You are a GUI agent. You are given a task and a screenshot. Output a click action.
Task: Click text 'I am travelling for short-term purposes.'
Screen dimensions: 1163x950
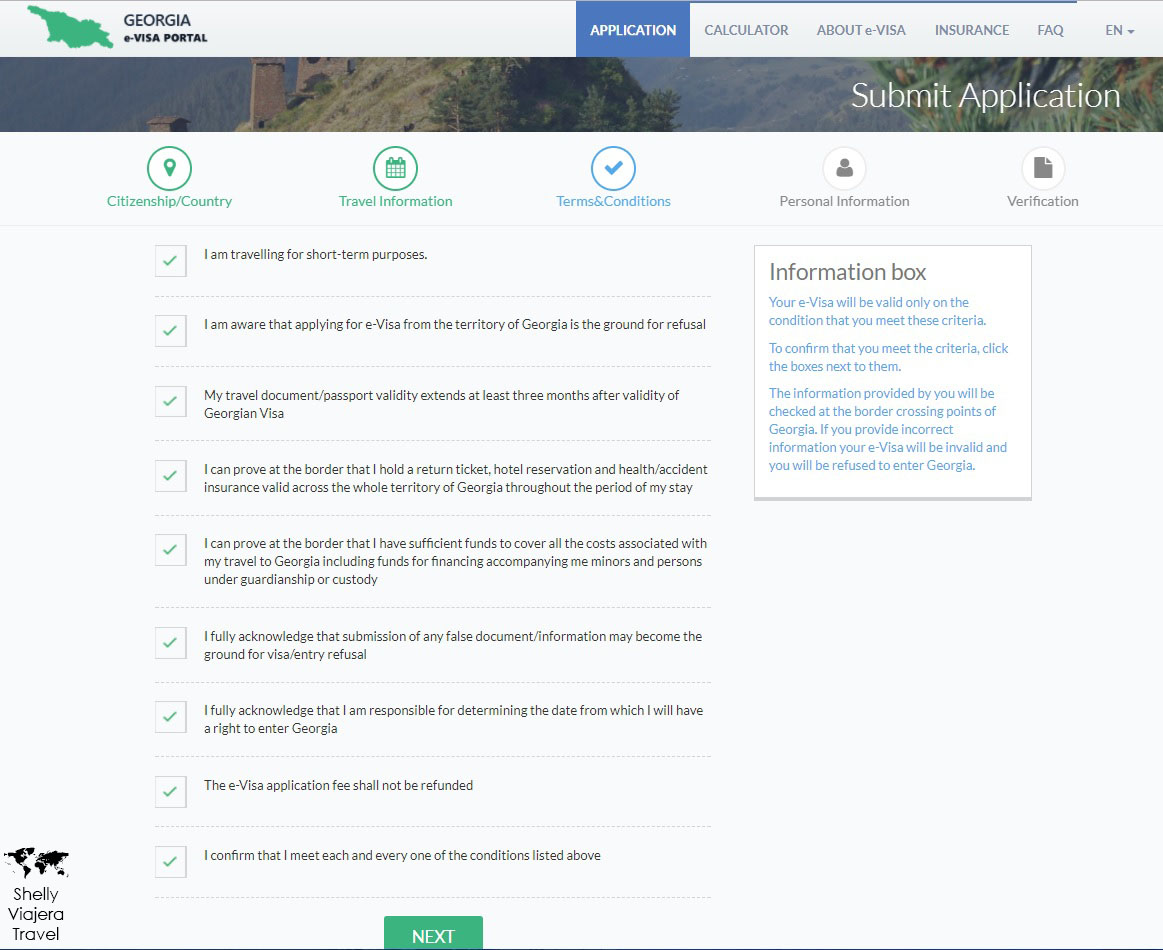(315, 254)
